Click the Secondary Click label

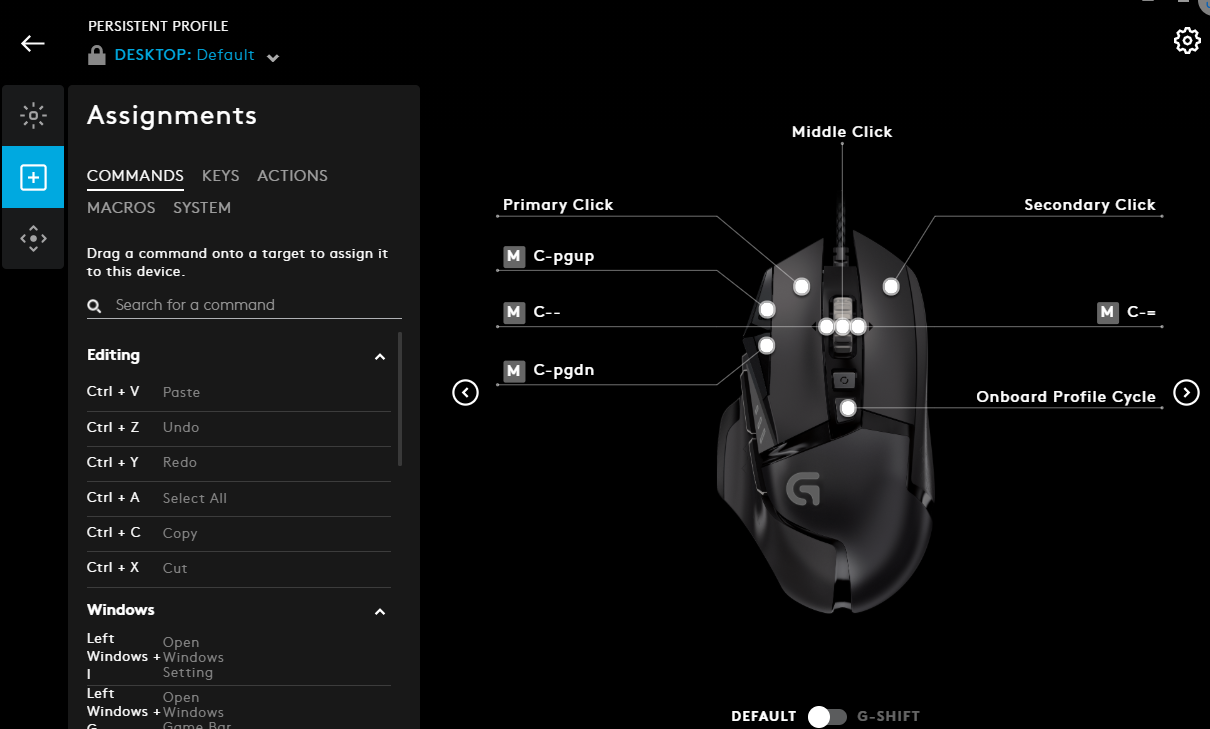[x=1090, y=205]
